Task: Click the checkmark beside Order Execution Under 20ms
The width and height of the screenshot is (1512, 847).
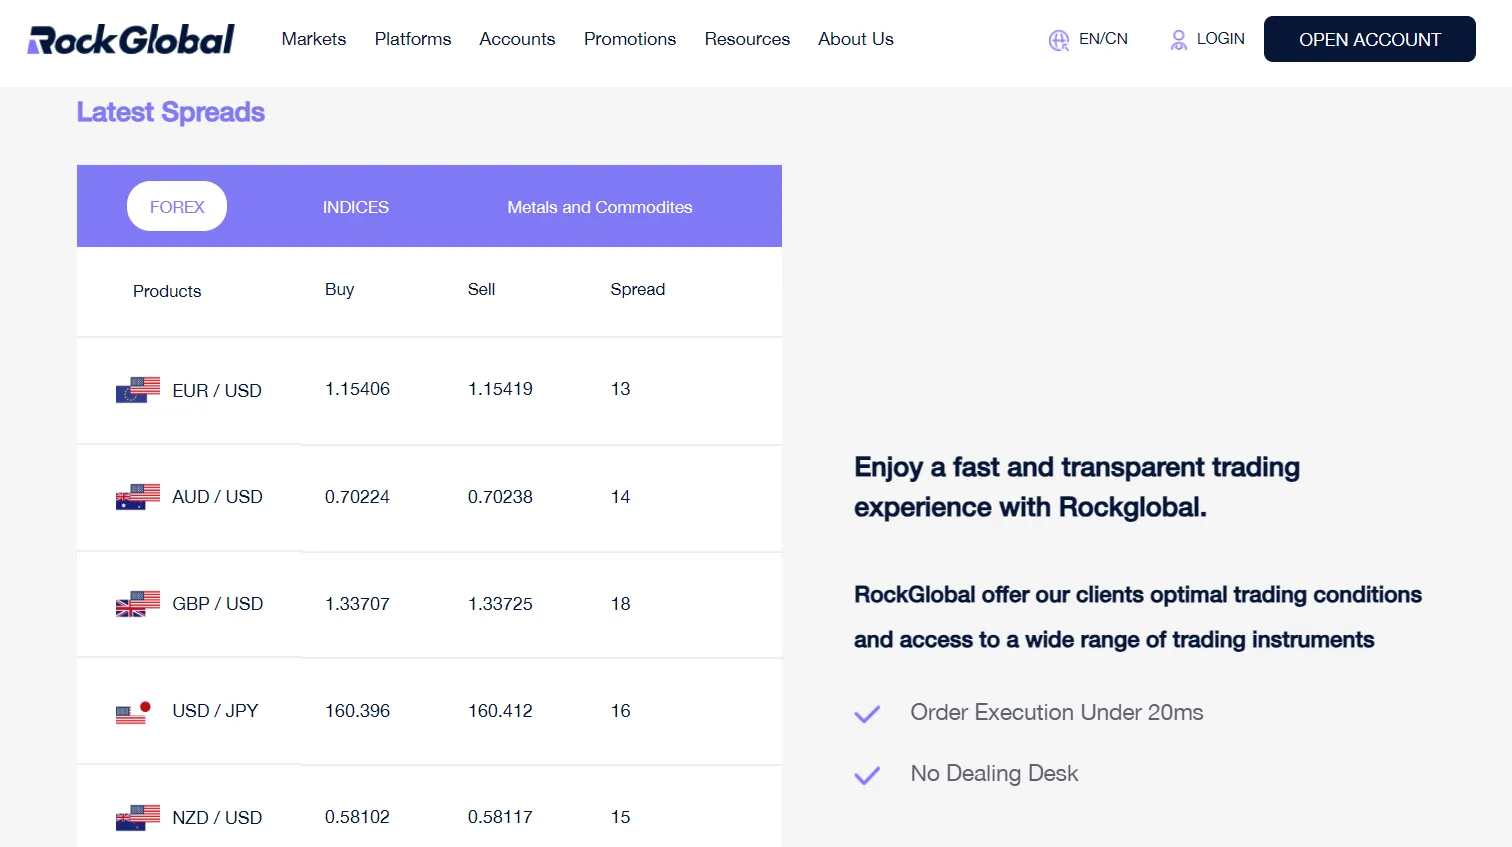Action: point(867,714)
